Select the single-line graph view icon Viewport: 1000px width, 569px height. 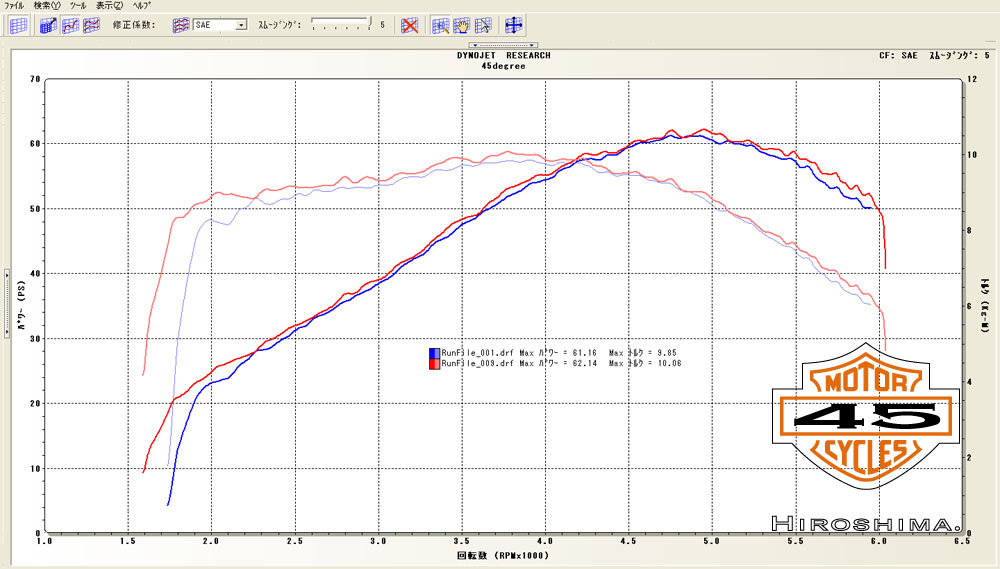coord(70,25)
